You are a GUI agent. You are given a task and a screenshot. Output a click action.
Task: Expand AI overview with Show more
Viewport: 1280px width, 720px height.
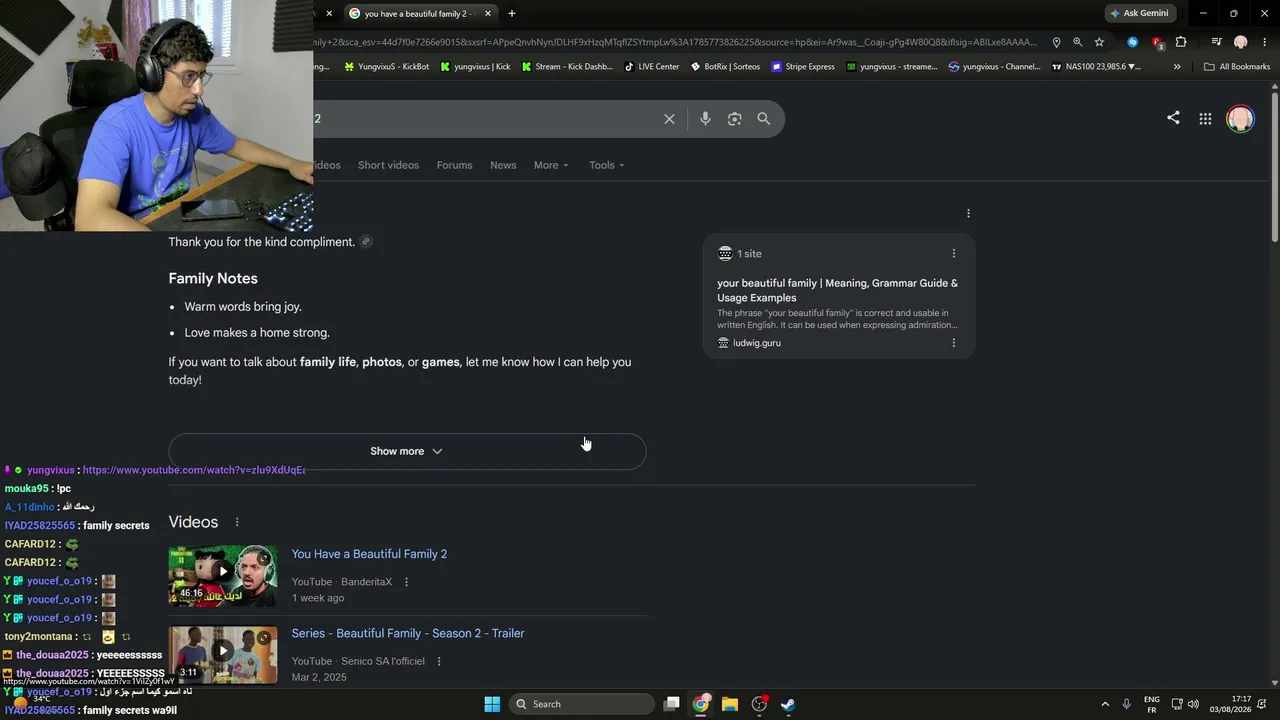[x=407, y=451]
